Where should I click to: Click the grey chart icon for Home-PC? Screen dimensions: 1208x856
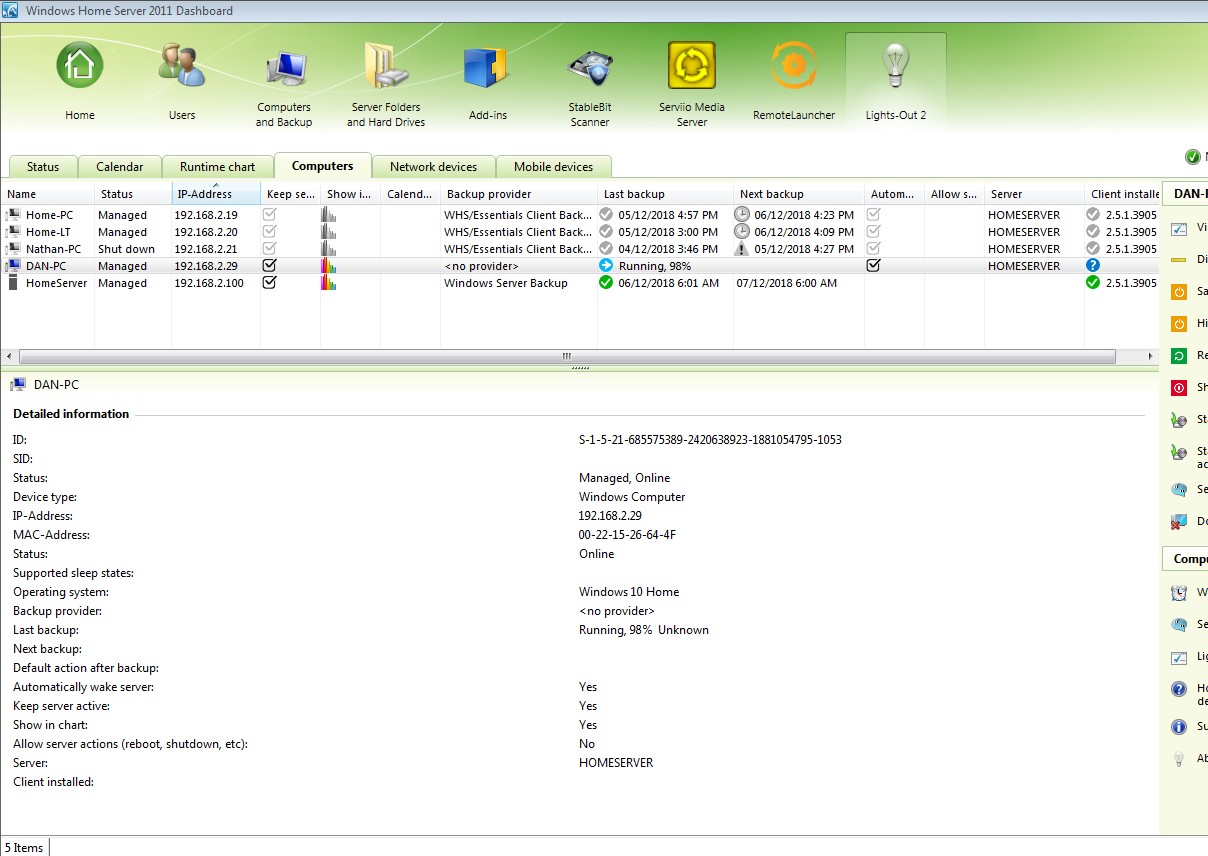[327, 215]
